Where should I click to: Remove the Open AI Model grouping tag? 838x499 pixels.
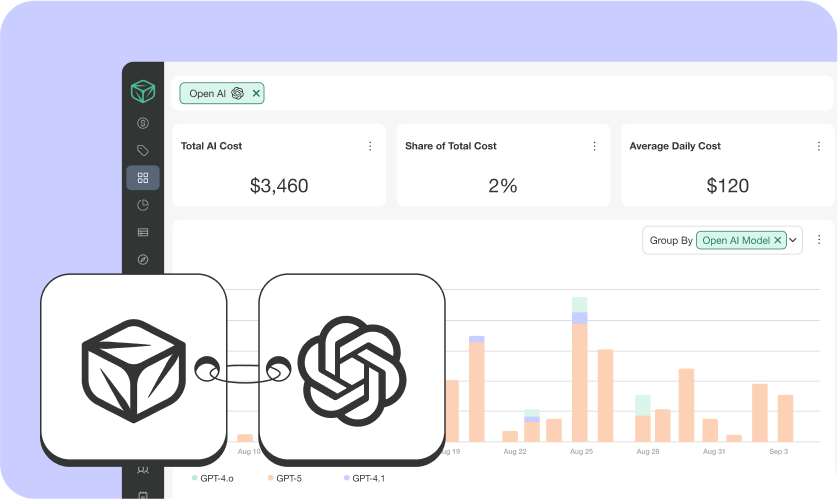[x=777, y=240]
